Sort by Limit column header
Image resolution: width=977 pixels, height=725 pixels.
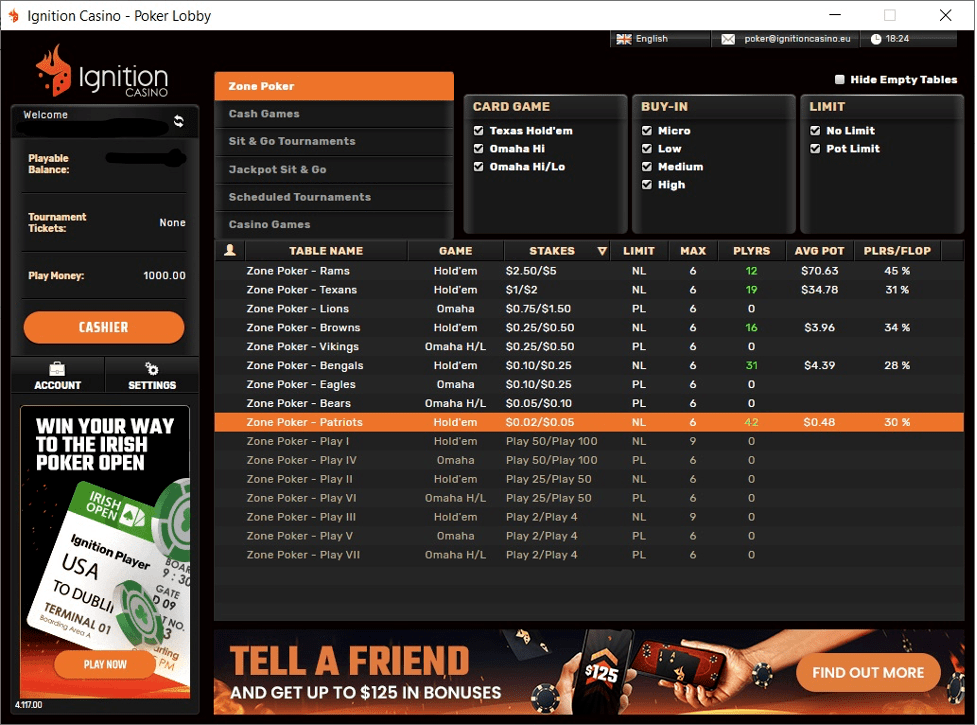tap(639, 251)
